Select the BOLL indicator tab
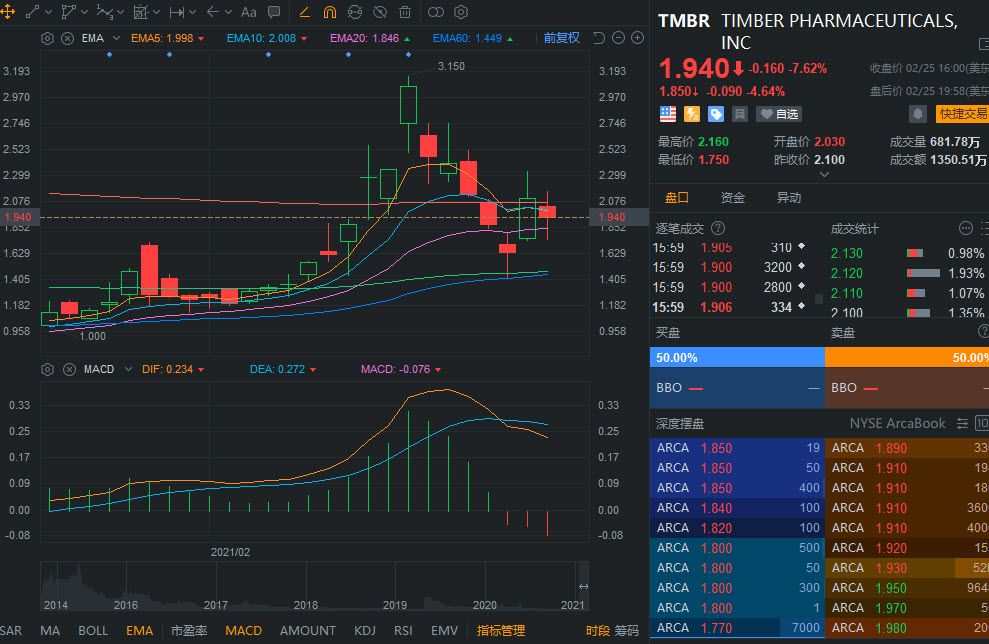The image size is (989, 644). point(93,631)
